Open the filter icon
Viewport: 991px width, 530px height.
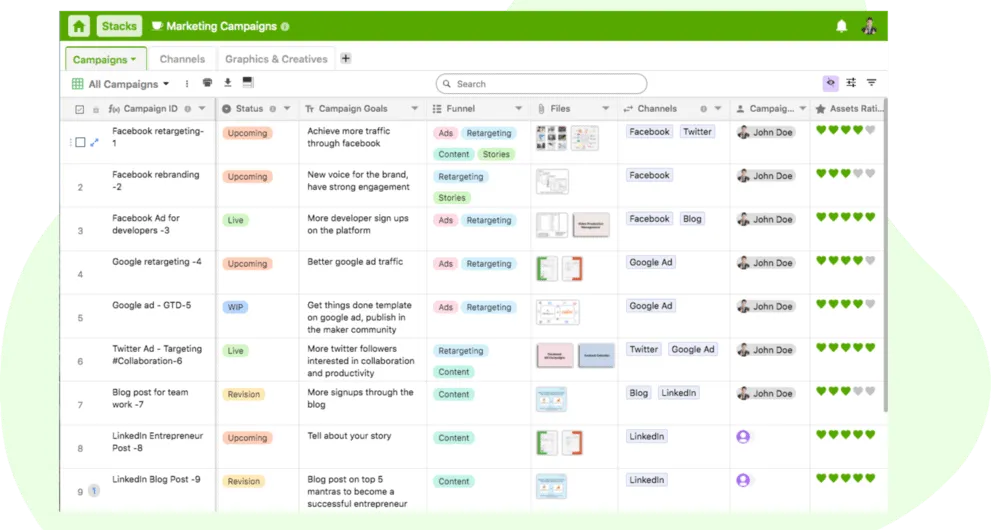click(872, 83)
